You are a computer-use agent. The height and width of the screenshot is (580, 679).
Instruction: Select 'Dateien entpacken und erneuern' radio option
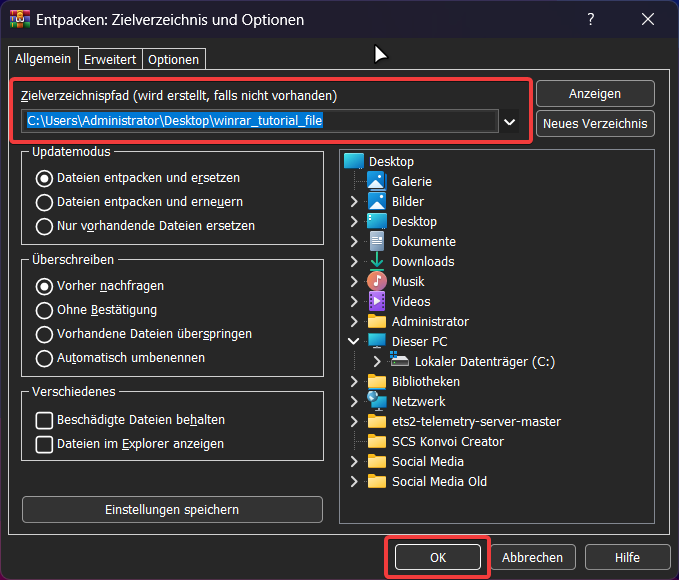(x=44, y=202)
